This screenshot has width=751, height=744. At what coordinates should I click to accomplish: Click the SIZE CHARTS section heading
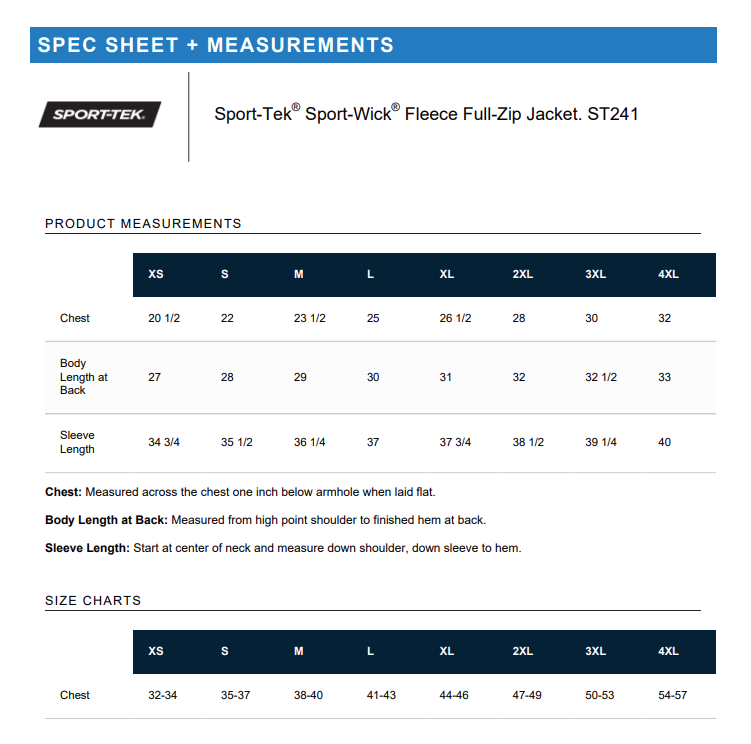point(93,601)
